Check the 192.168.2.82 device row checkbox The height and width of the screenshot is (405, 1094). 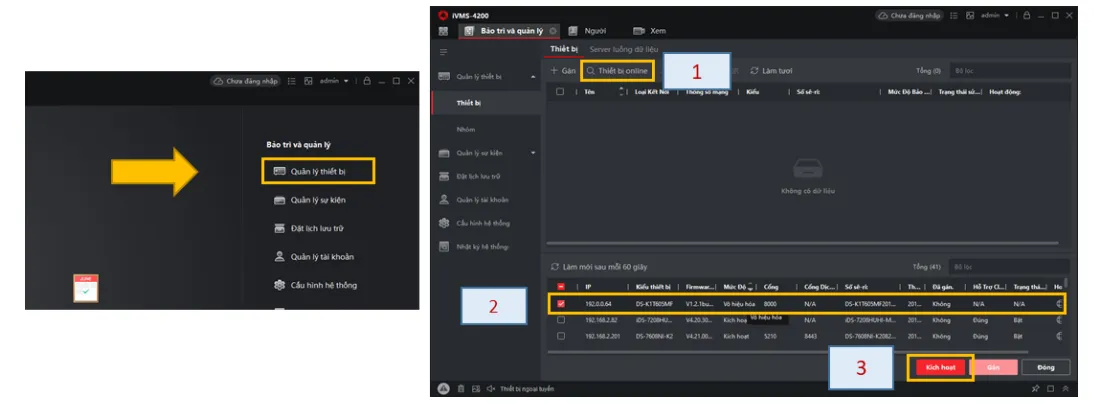pos(560,320)
